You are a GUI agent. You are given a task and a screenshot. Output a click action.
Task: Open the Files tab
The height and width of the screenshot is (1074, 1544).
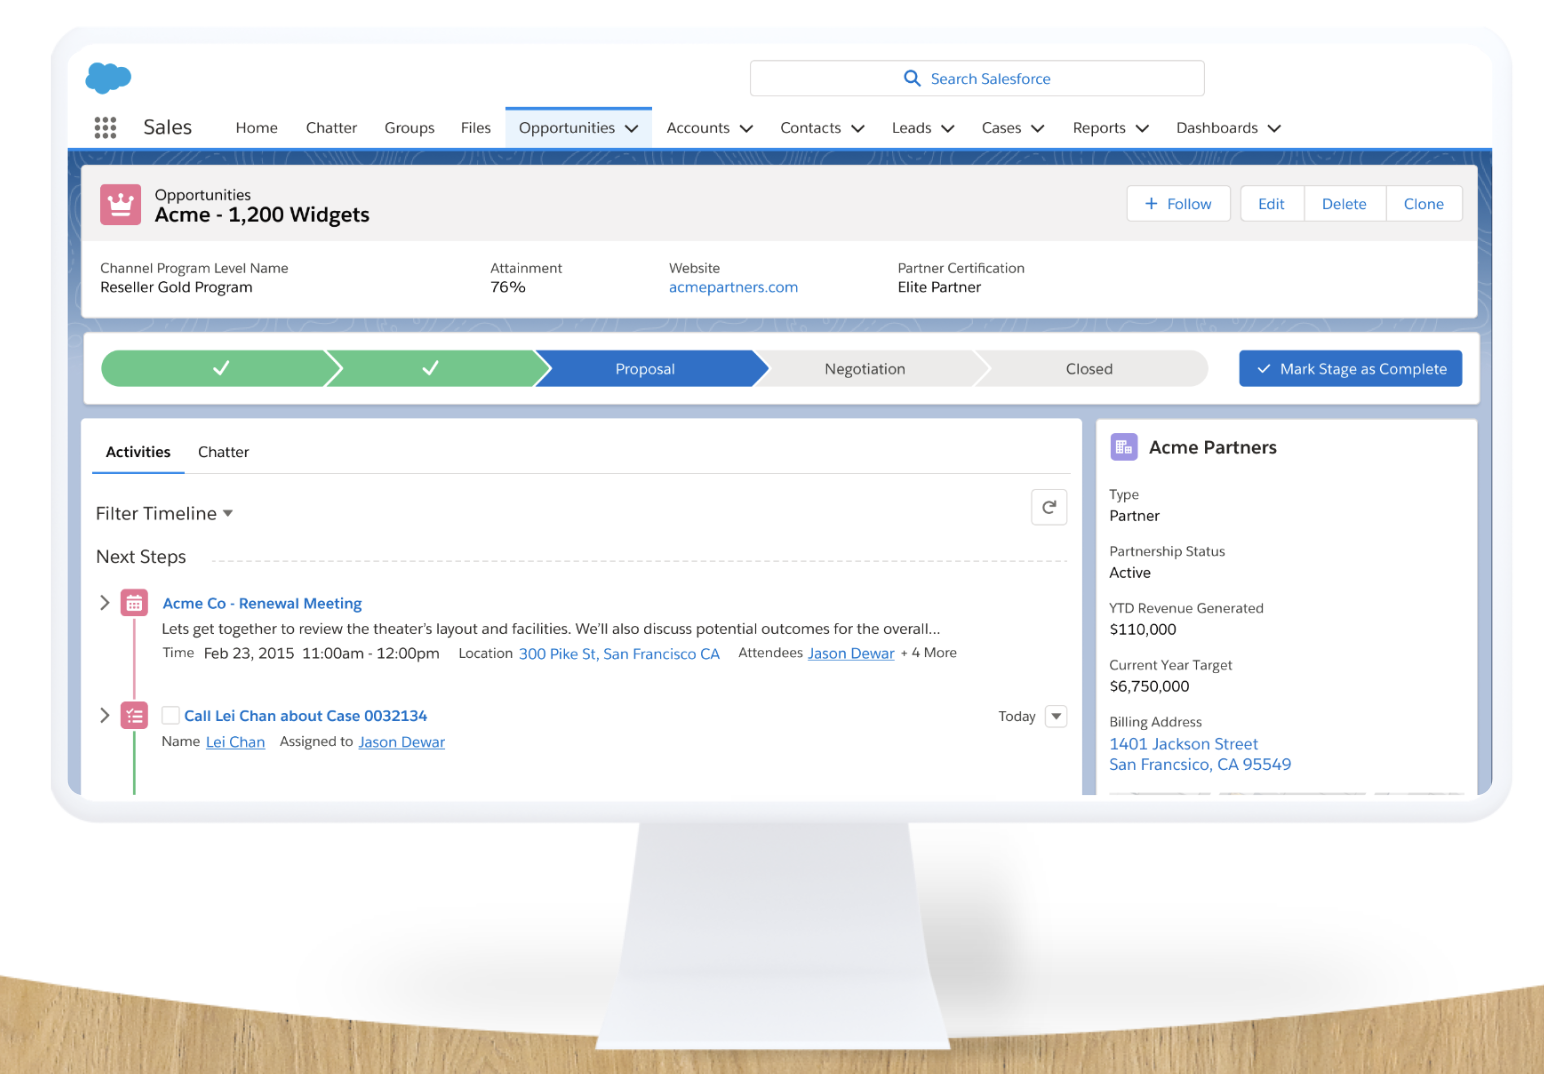476,128
